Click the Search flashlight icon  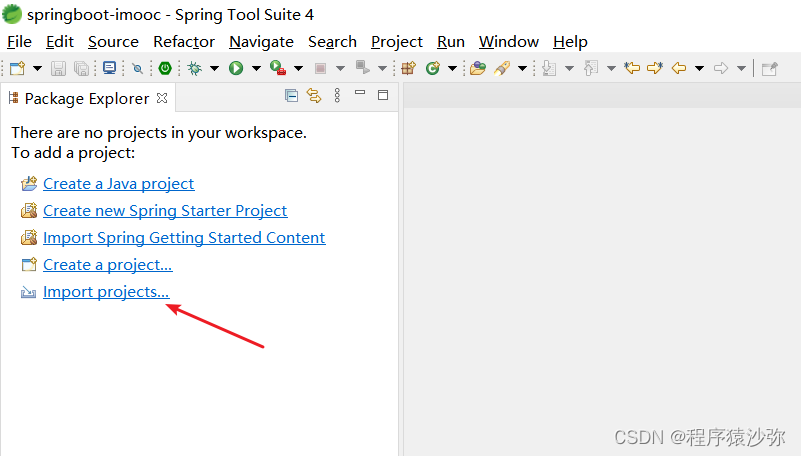pyautogui.click(x=502, y=68)
